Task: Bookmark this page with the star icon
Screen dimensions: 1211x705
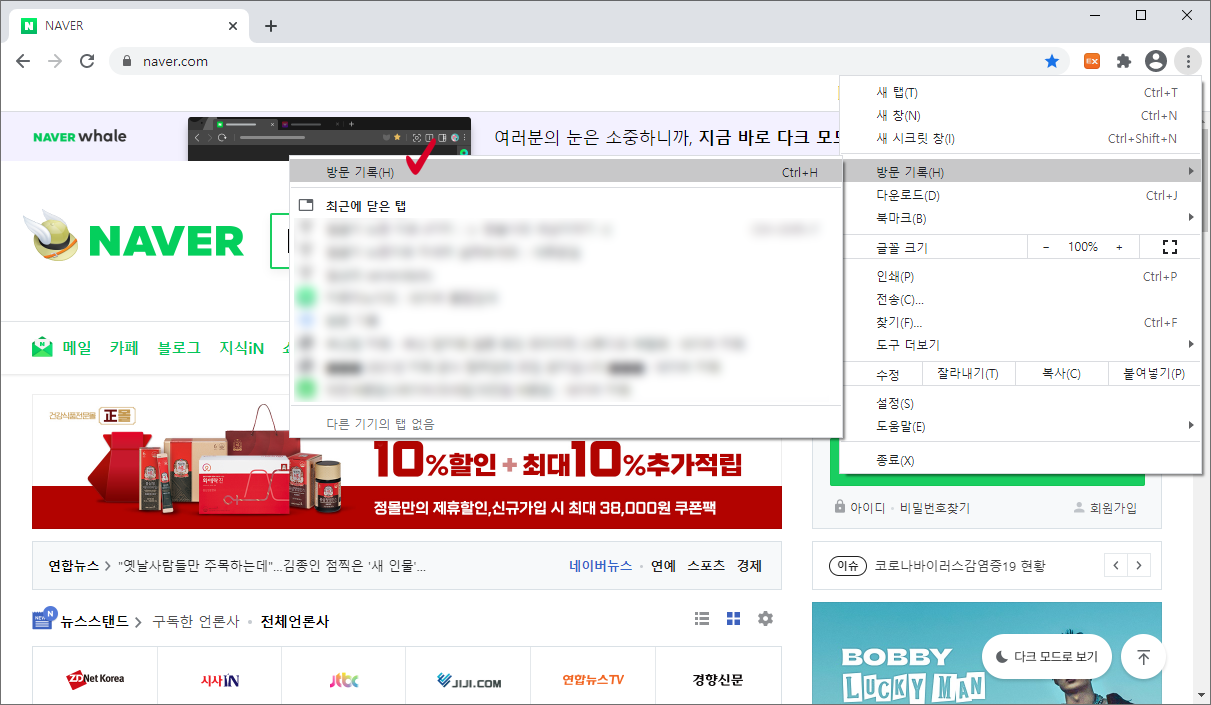Action: point(1052,61)
